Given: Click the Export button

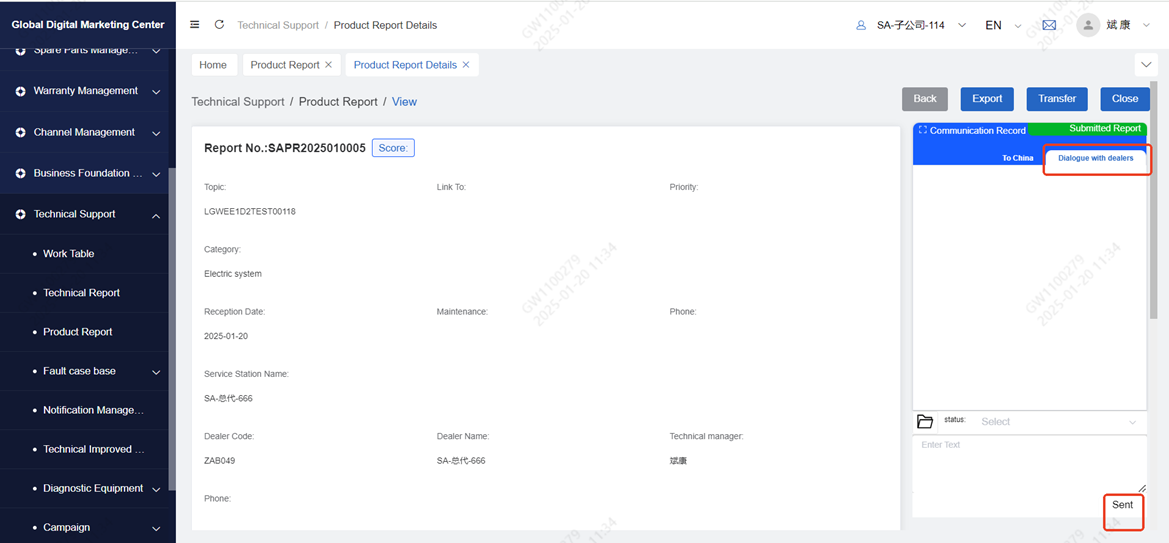Looking at the screenshot, I should click(986, 99).
